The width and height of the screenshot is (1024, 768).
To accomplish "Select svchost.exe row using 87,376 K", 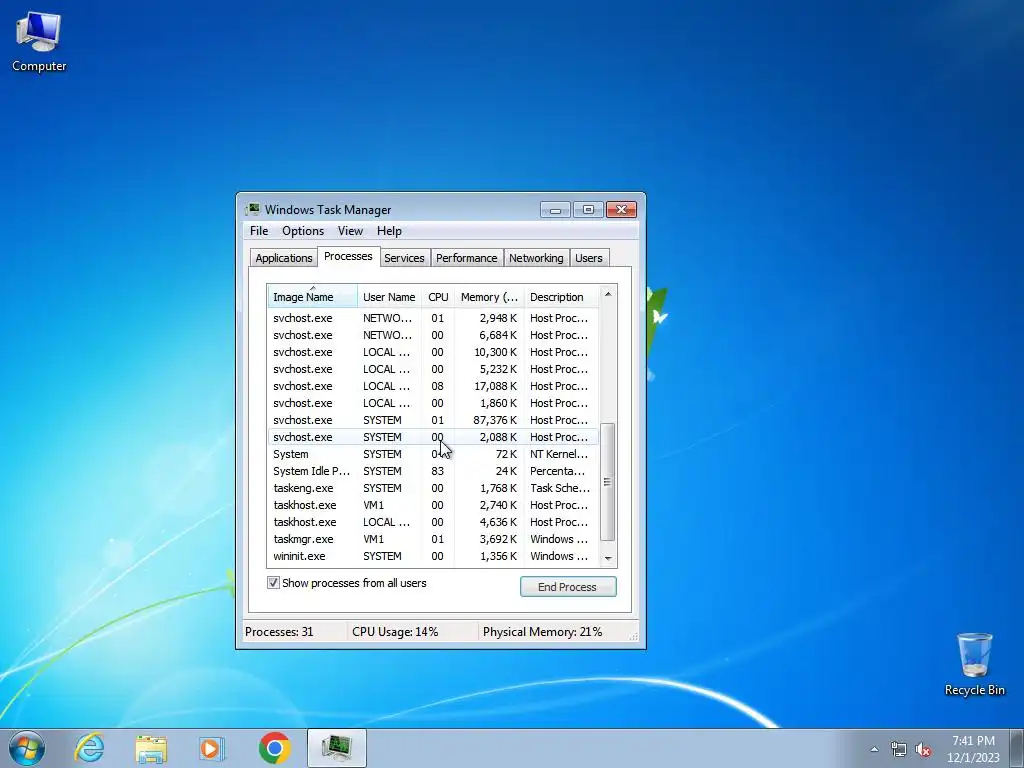I will [x=433, y=420].
